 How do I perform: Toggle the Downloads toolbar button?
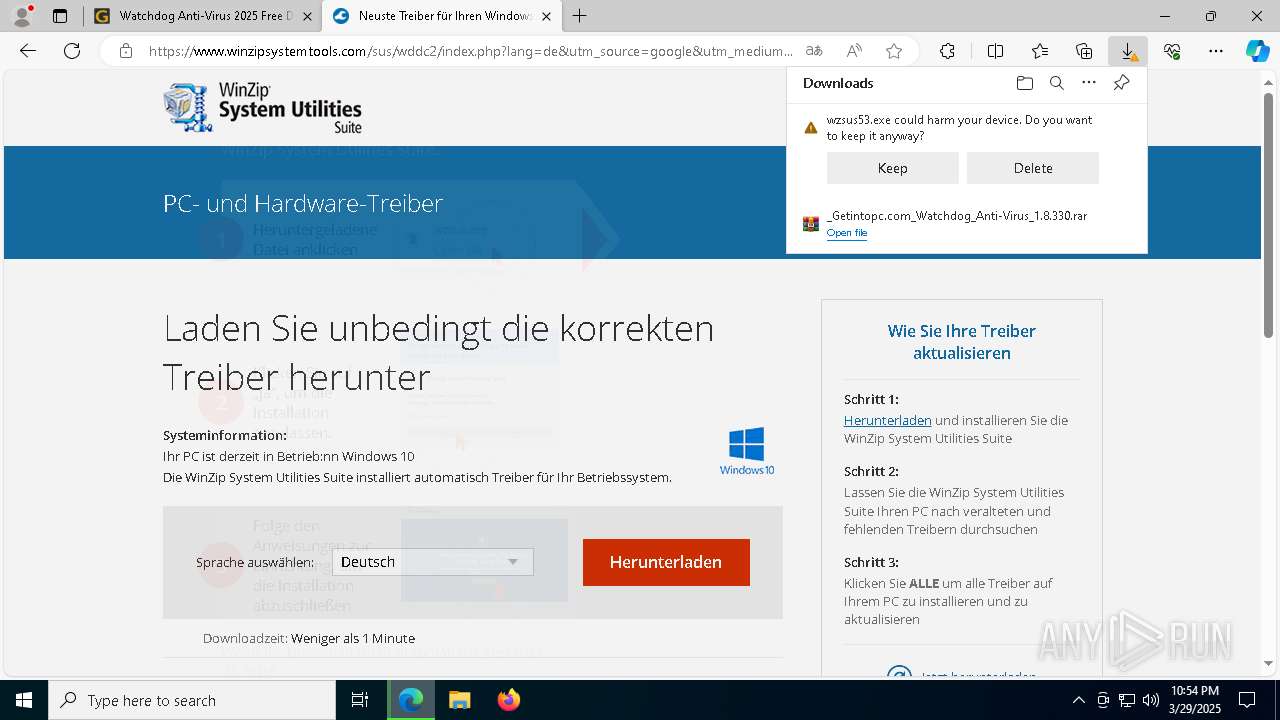[1128, 51]
